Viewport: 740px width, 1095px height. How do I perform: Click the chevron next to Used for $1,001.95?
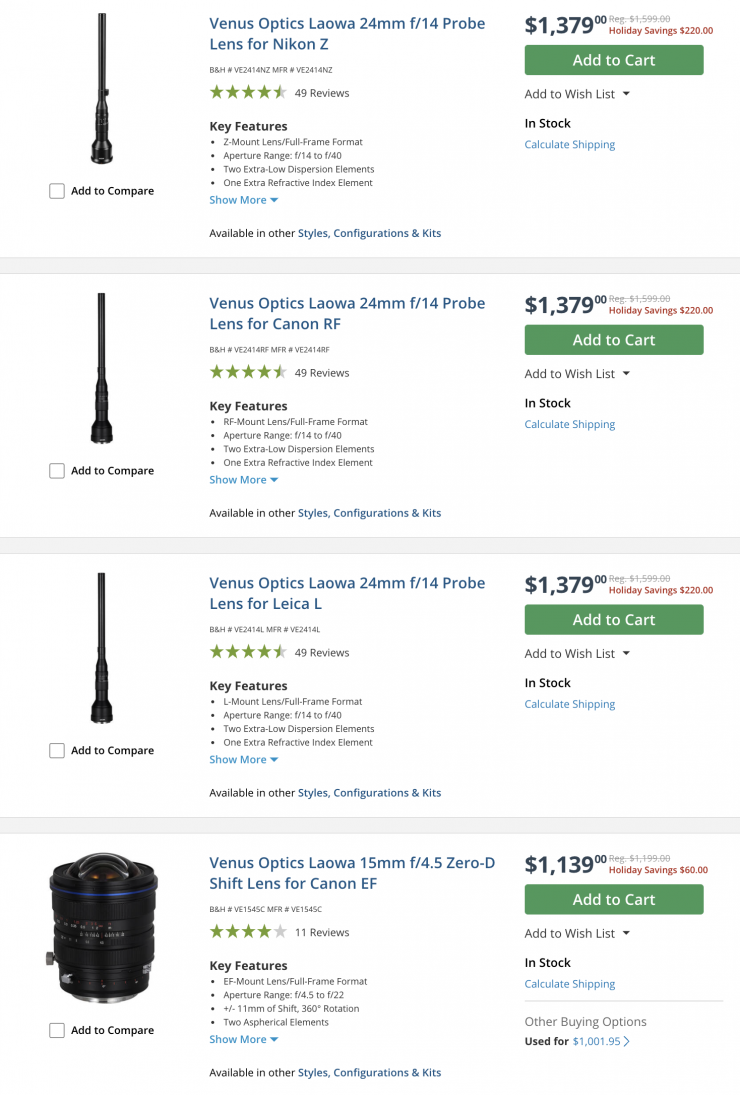pos(627,1042)
